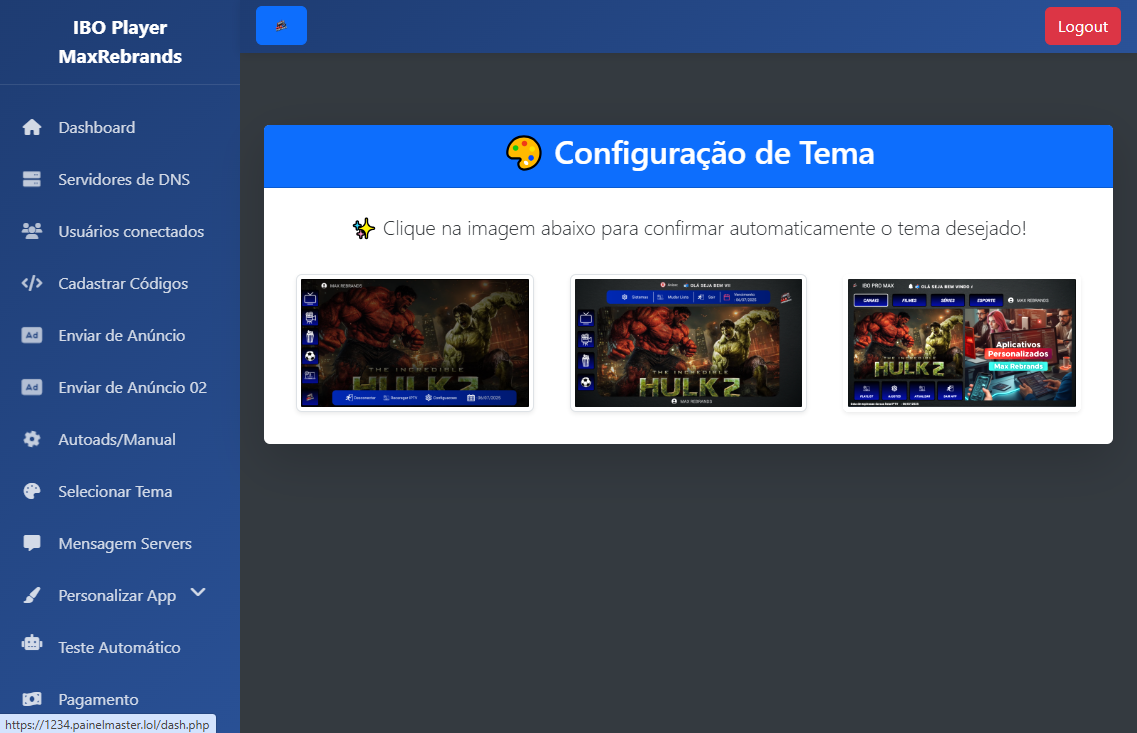
Task: Click the Selecionar Tema palette icon
Action: point(32,491)
